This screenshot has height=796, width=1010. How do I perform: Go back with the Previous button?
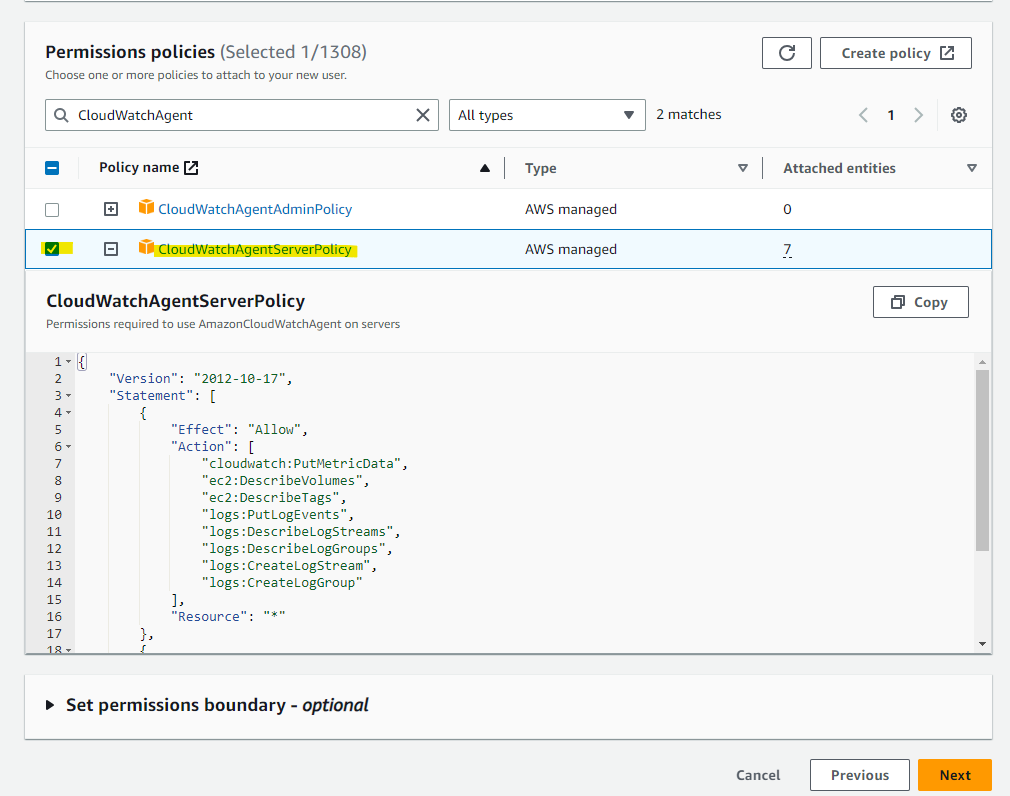(x=859, y=775)
